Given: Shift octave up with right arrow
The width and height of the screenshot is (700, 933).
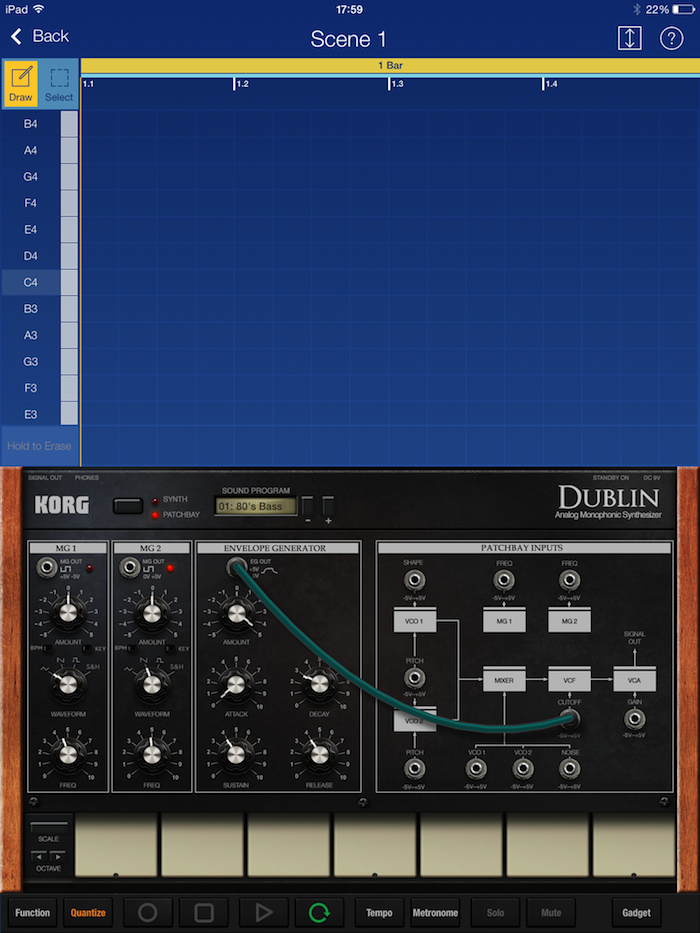Looking at the screenshot, I should coord(58,857).
